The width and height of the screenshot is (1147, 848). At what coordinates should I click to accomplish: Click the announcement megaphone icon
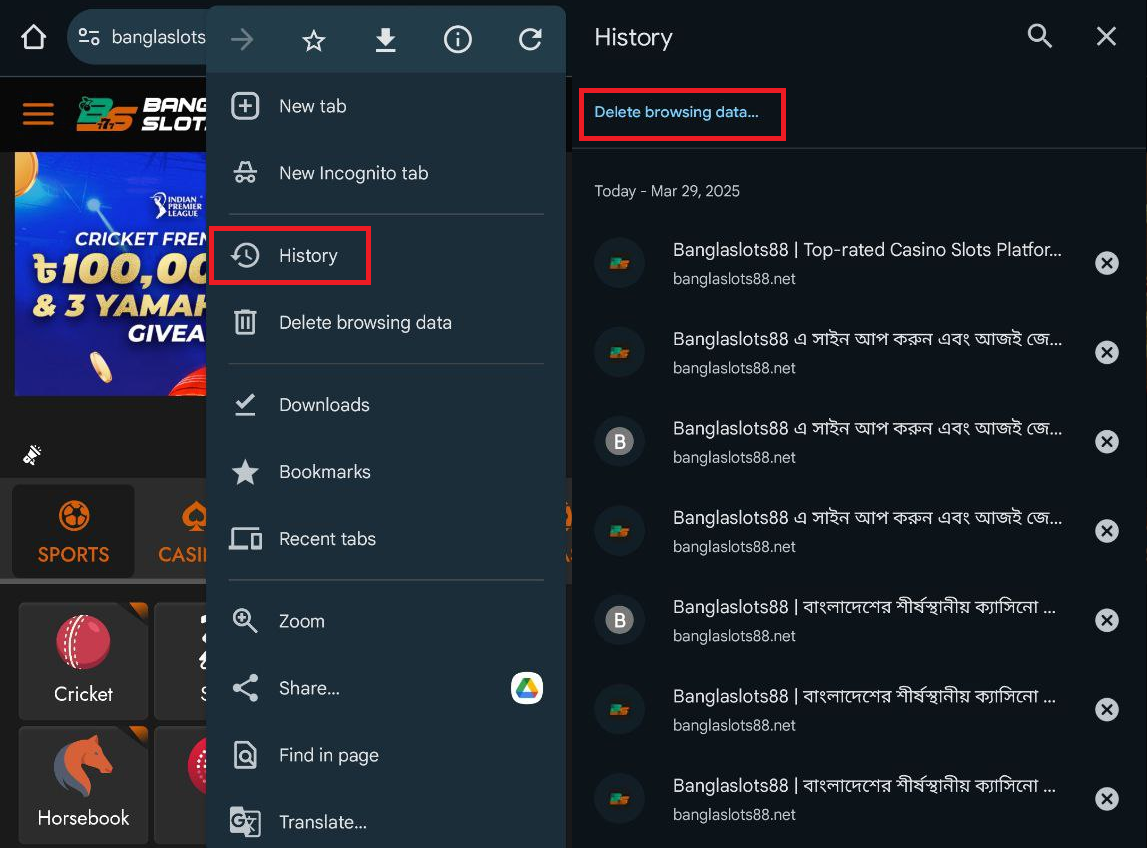pos(31,454)
